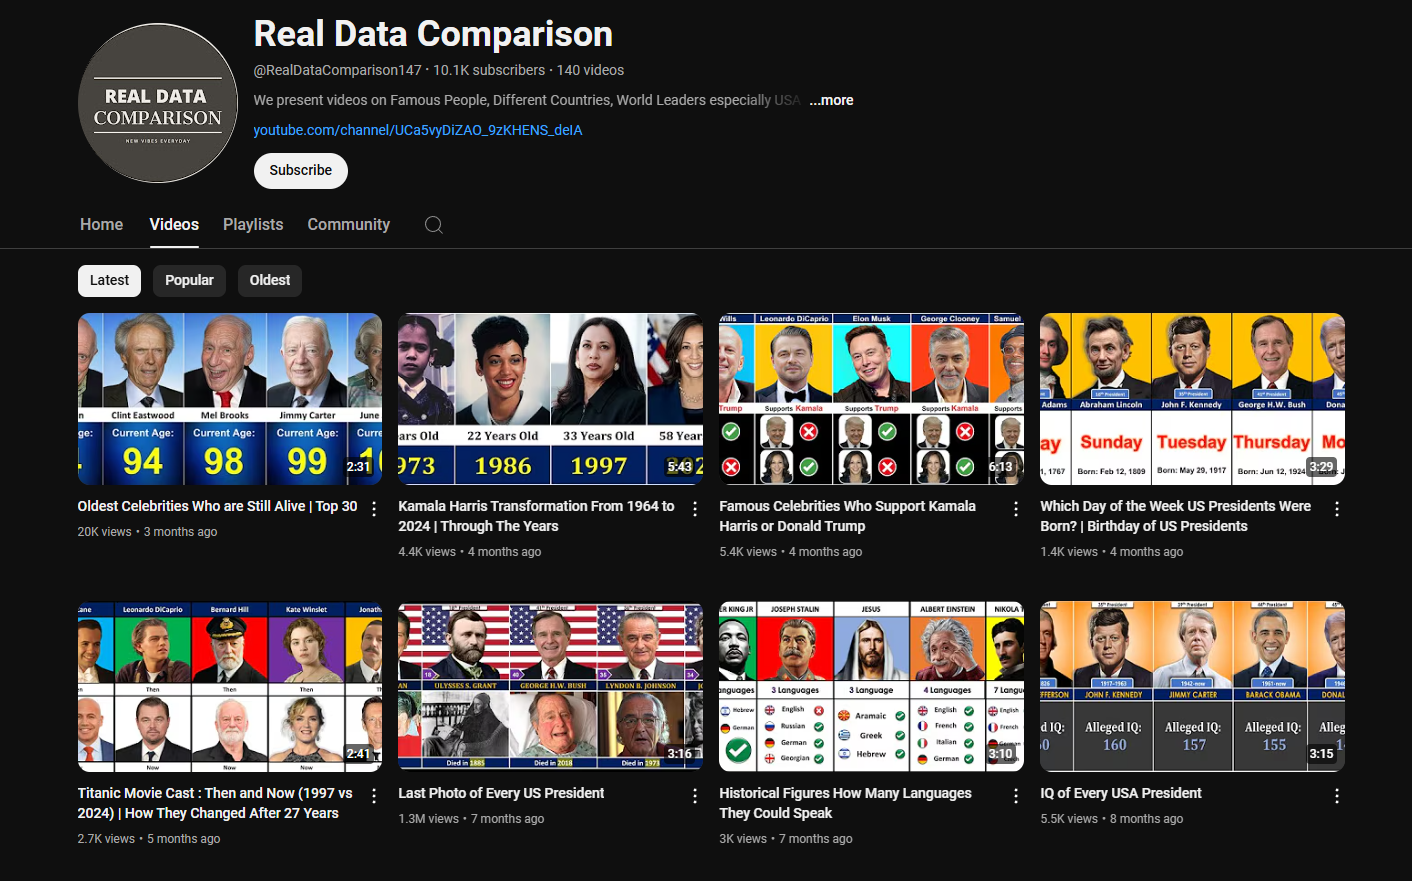Open IQ of Every USA President title
The image size is (1412, 881).
tap(1121, 793)
